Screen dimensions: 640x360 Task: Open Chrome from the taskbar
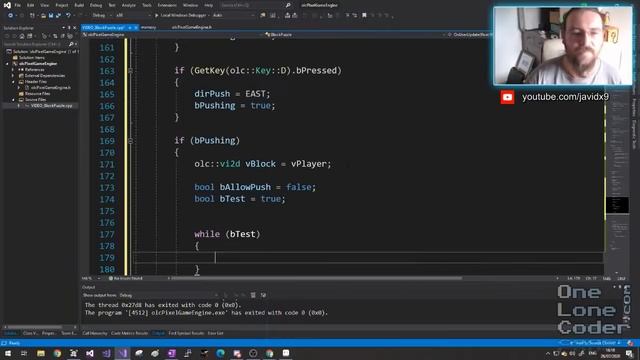point(57,353)
